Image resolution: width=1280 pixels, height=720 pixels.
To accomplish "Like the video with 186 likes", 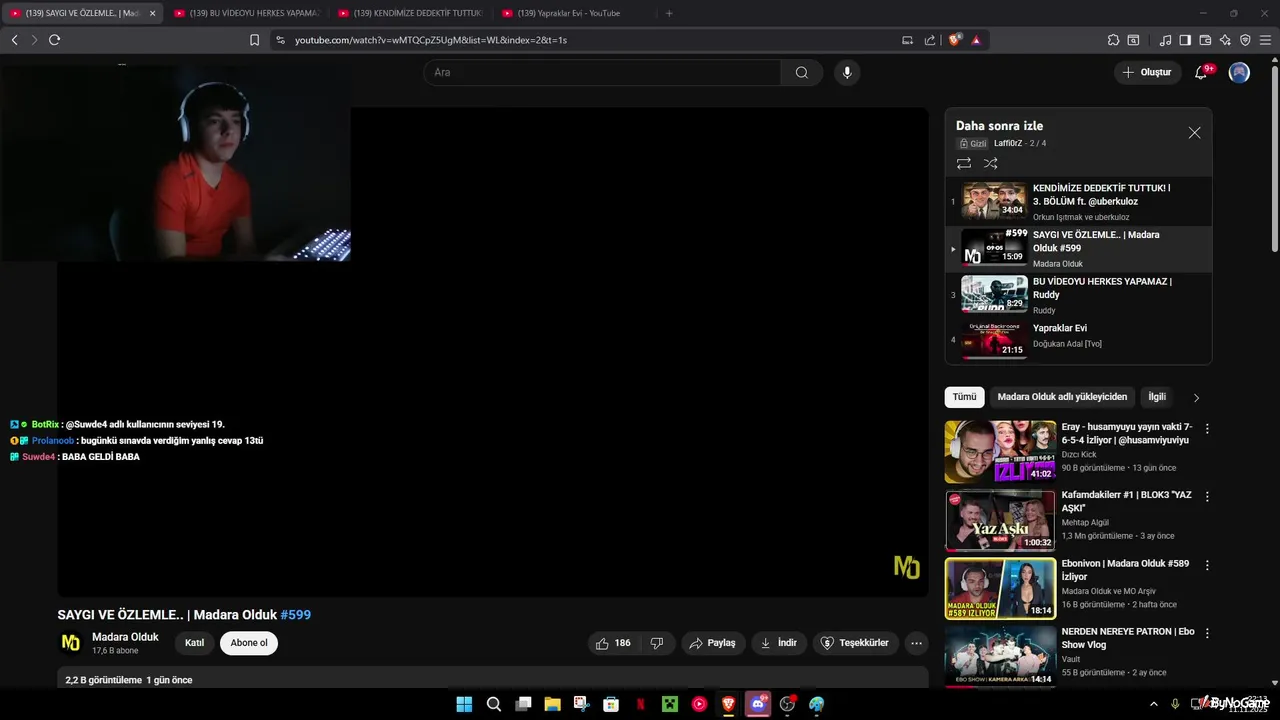I will (x=614, y=643).
